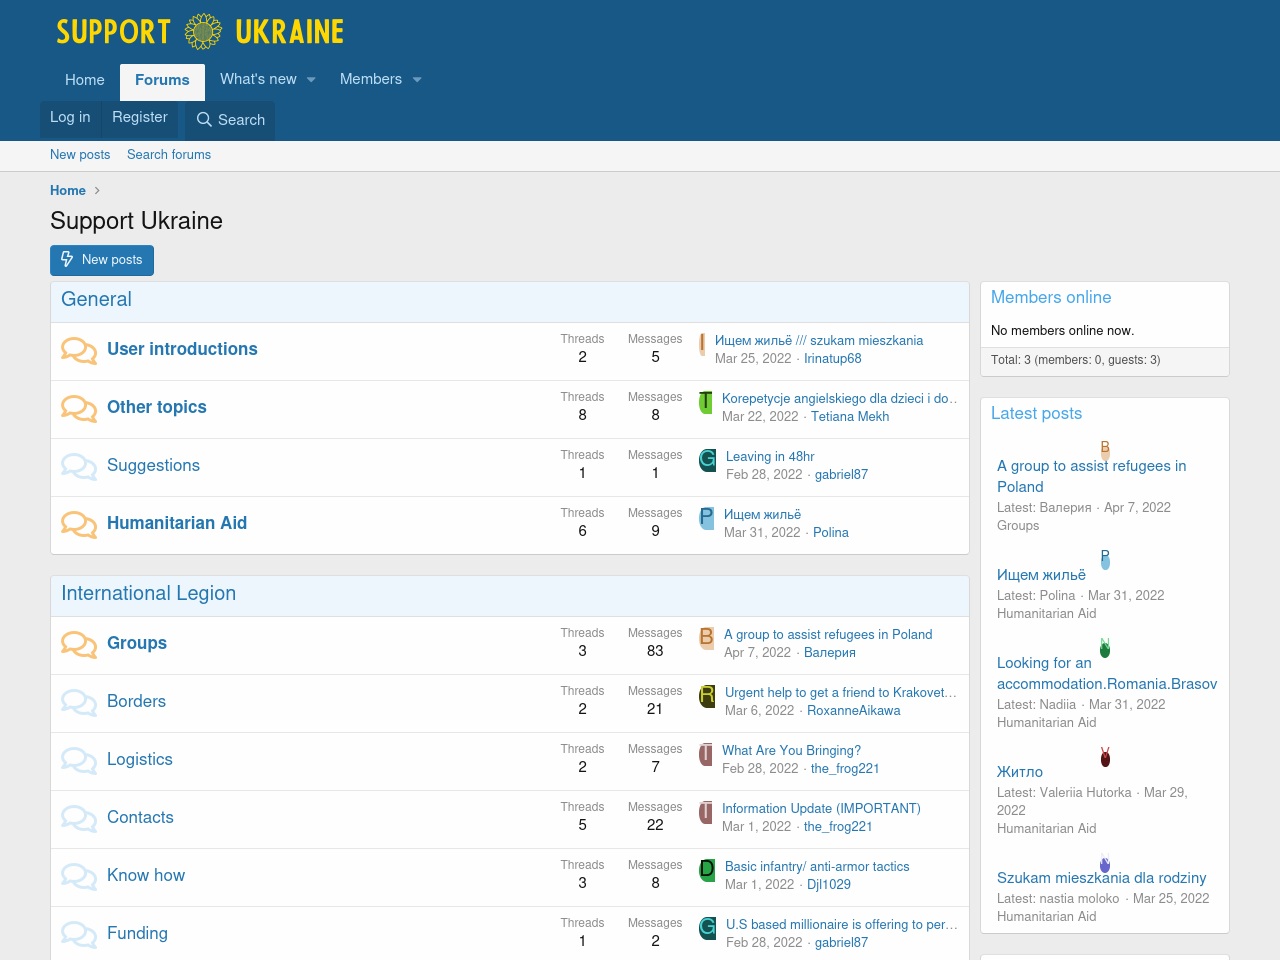Click the Contacts forum bubble icon
Image resolution: width=1280 pixels, height=960 pixels.
[x=79, y=818]
